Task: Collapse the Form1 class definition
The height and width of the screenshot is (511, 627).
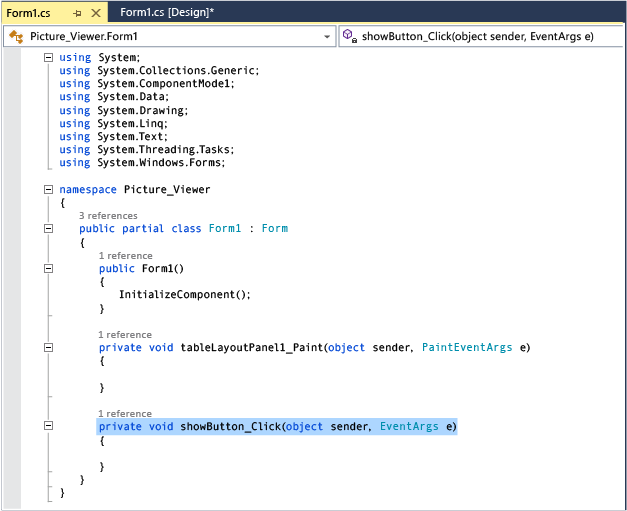Action: [48, 229]
